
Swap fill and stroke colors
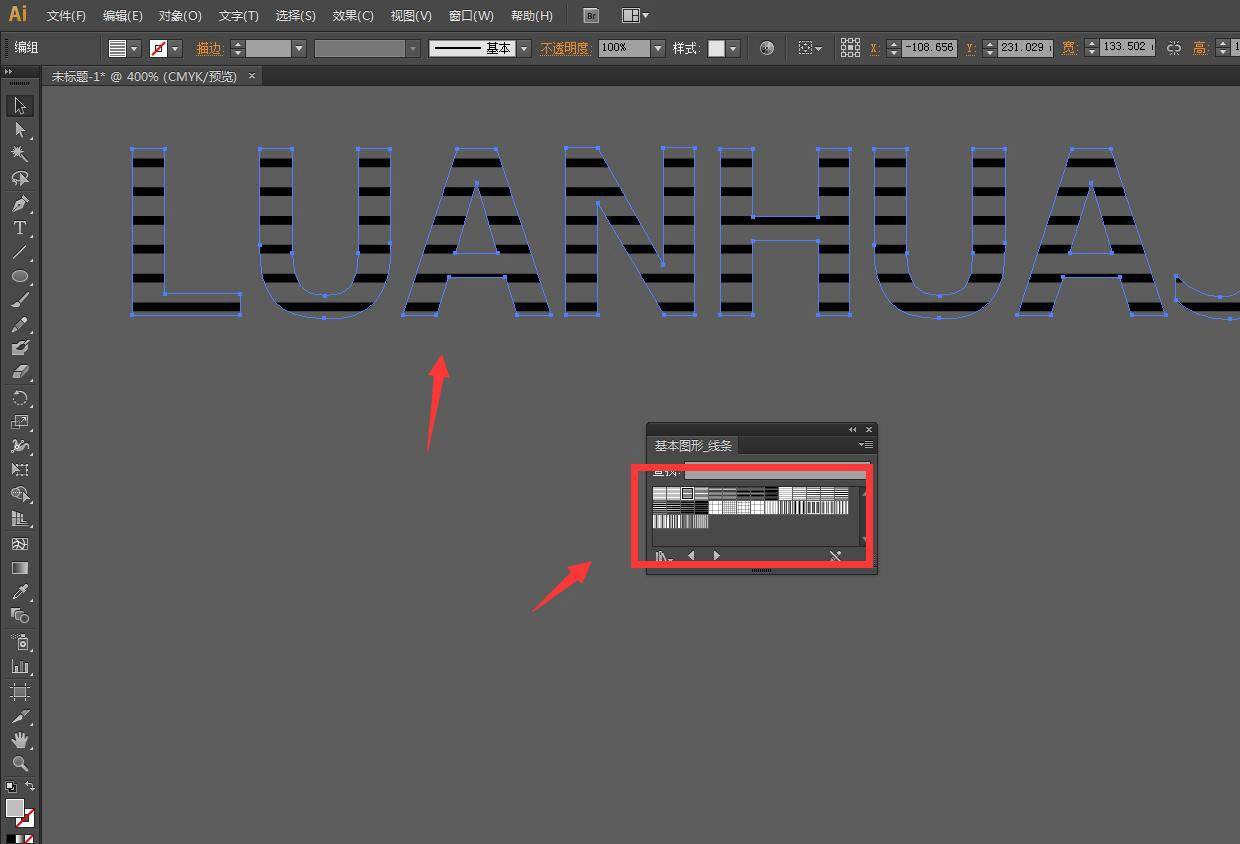tap(30, 787)
